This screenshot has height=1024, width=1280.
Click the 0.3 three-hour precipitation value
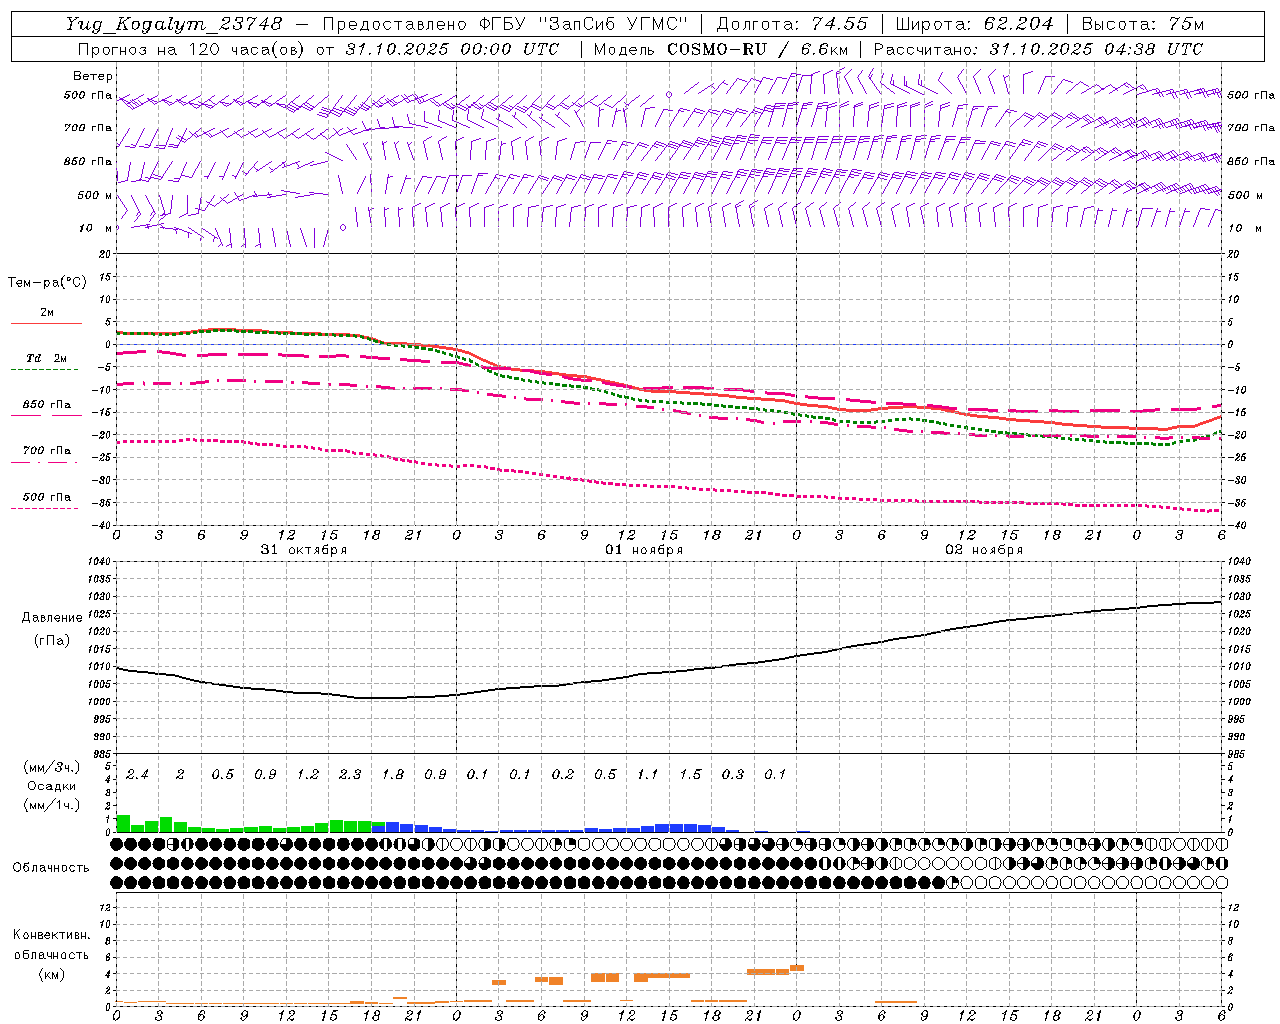point(733,775)
